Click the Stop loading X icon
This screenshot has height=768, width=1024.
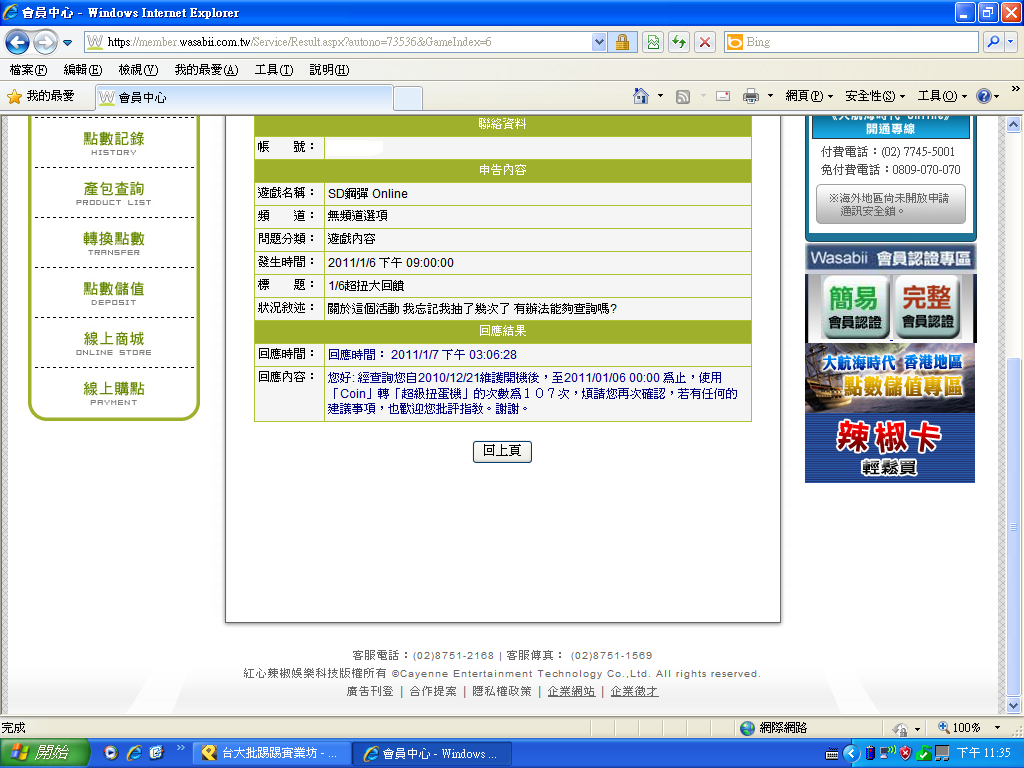[705, 42]
